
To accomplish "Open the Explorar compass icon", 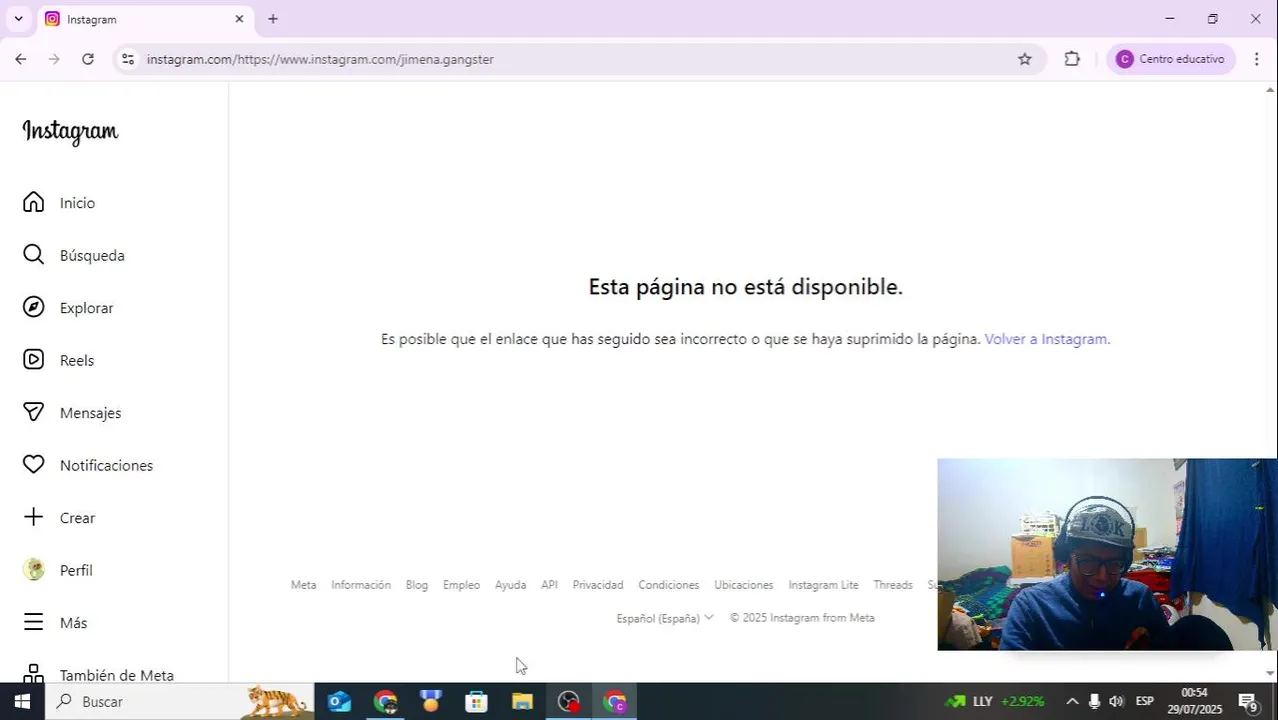I will (x=34, y=308).
